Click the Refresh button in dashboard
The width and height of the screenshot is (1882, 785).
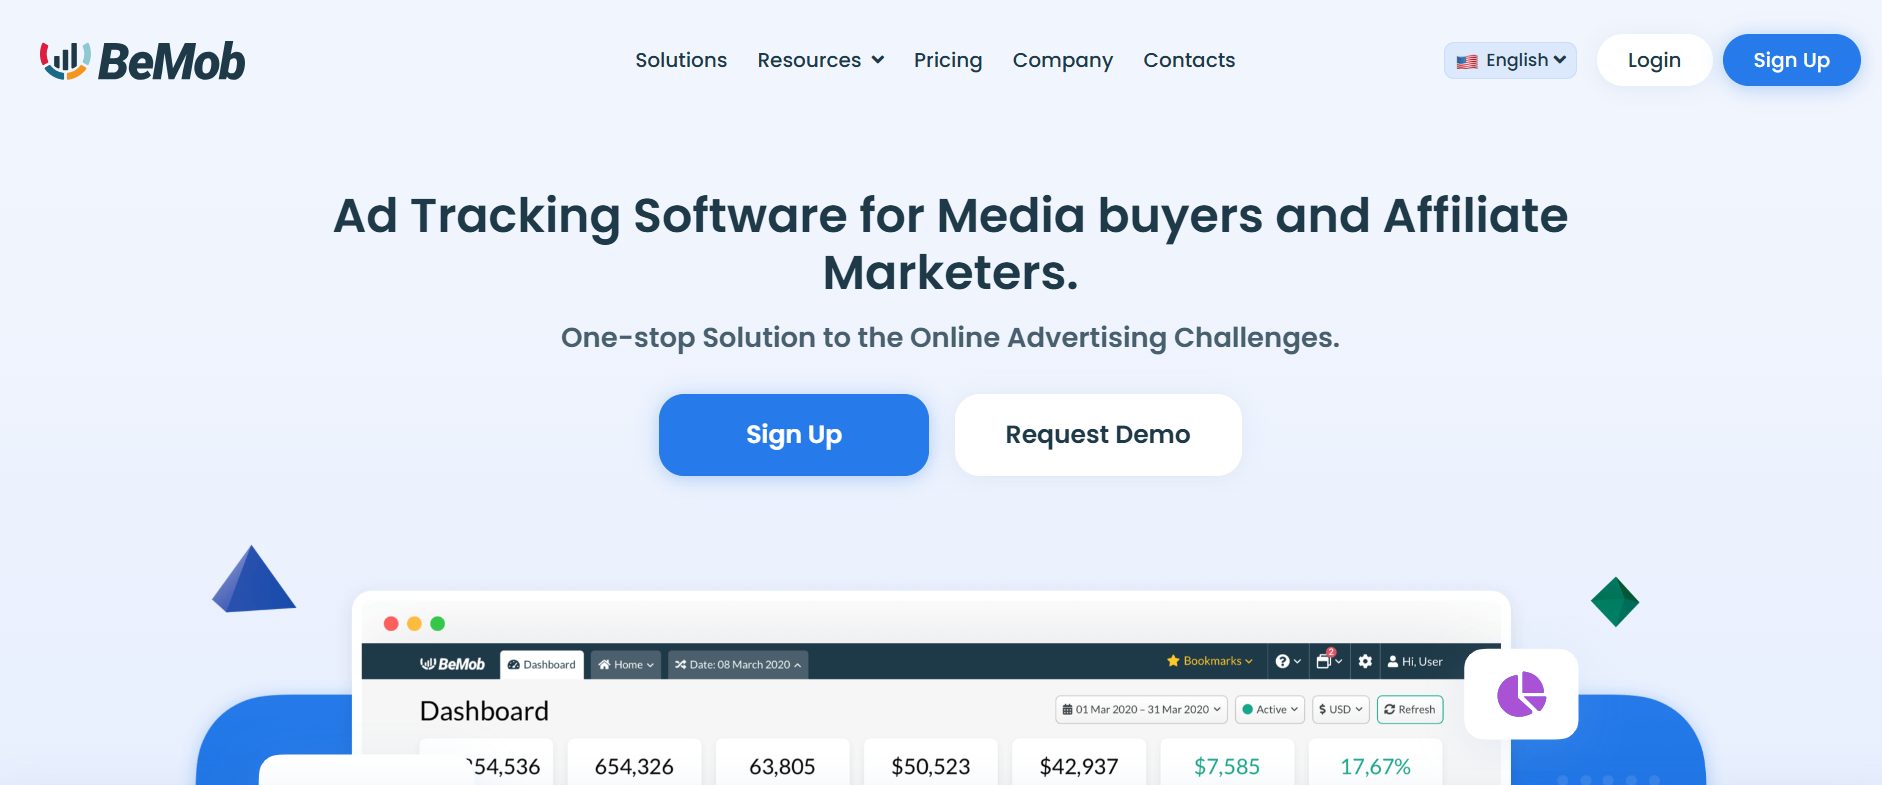(1410, 709)
